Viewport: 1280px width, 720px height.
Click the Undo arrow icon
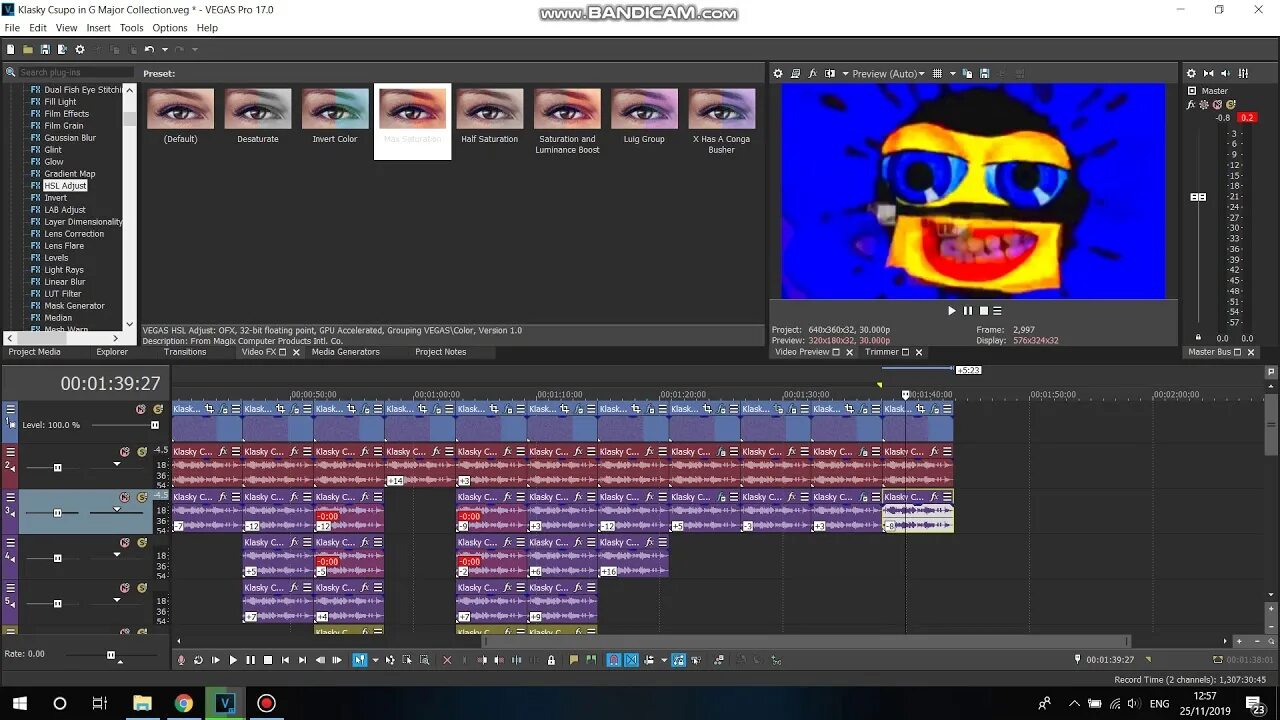149,49
